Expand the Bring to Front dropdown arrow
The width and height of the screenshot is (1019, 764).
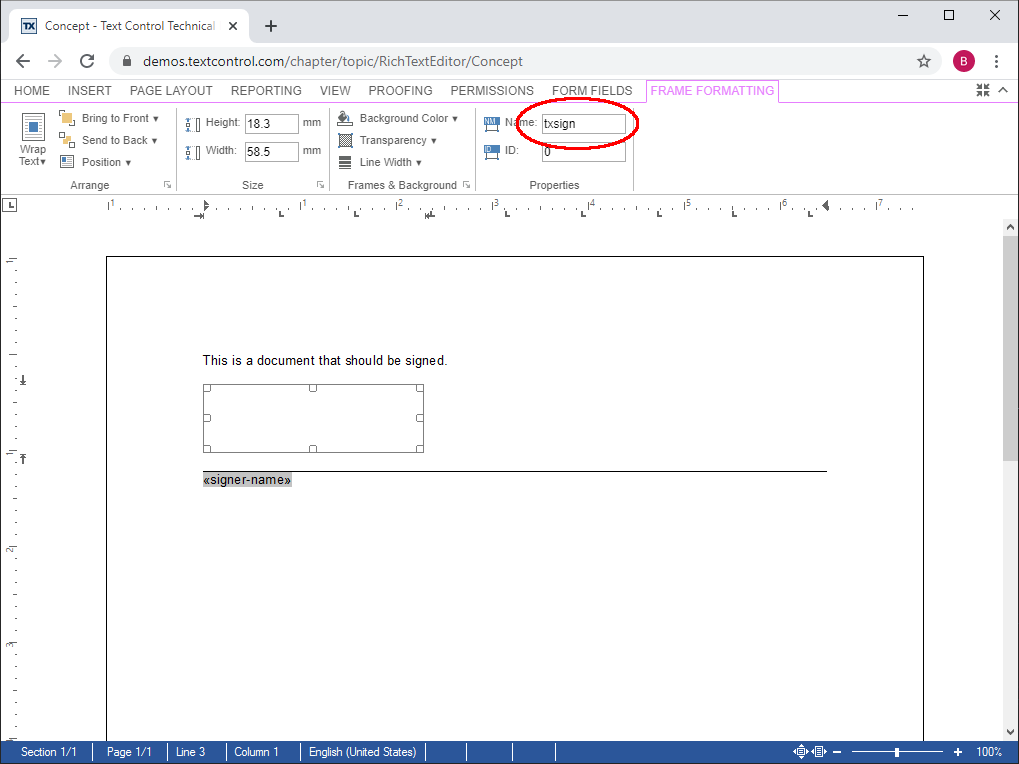click(x=156, y=118)
